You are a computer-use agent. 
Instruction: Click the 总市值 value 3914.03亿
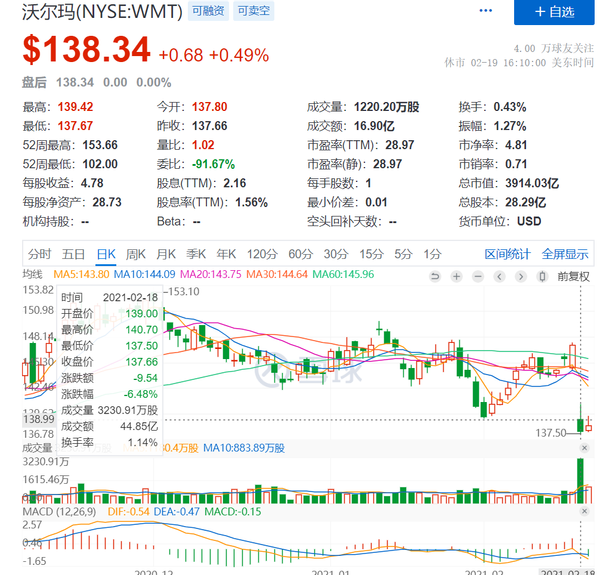click(x=532, y=183)
